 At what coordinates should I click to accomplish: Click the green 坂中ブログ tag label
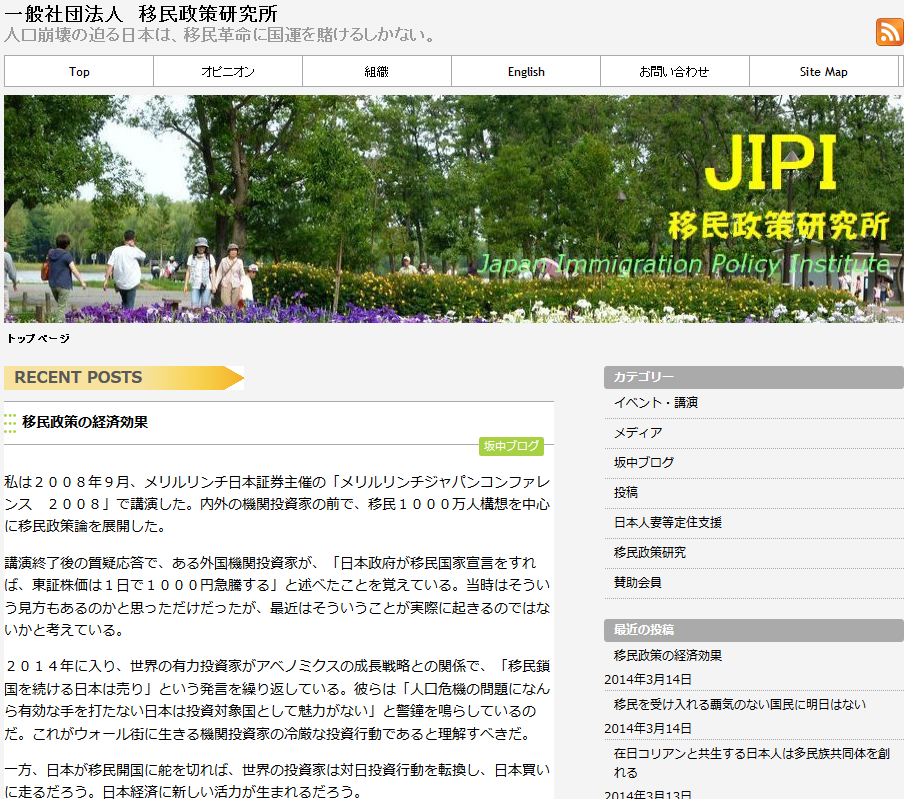(x=511, y=446)
